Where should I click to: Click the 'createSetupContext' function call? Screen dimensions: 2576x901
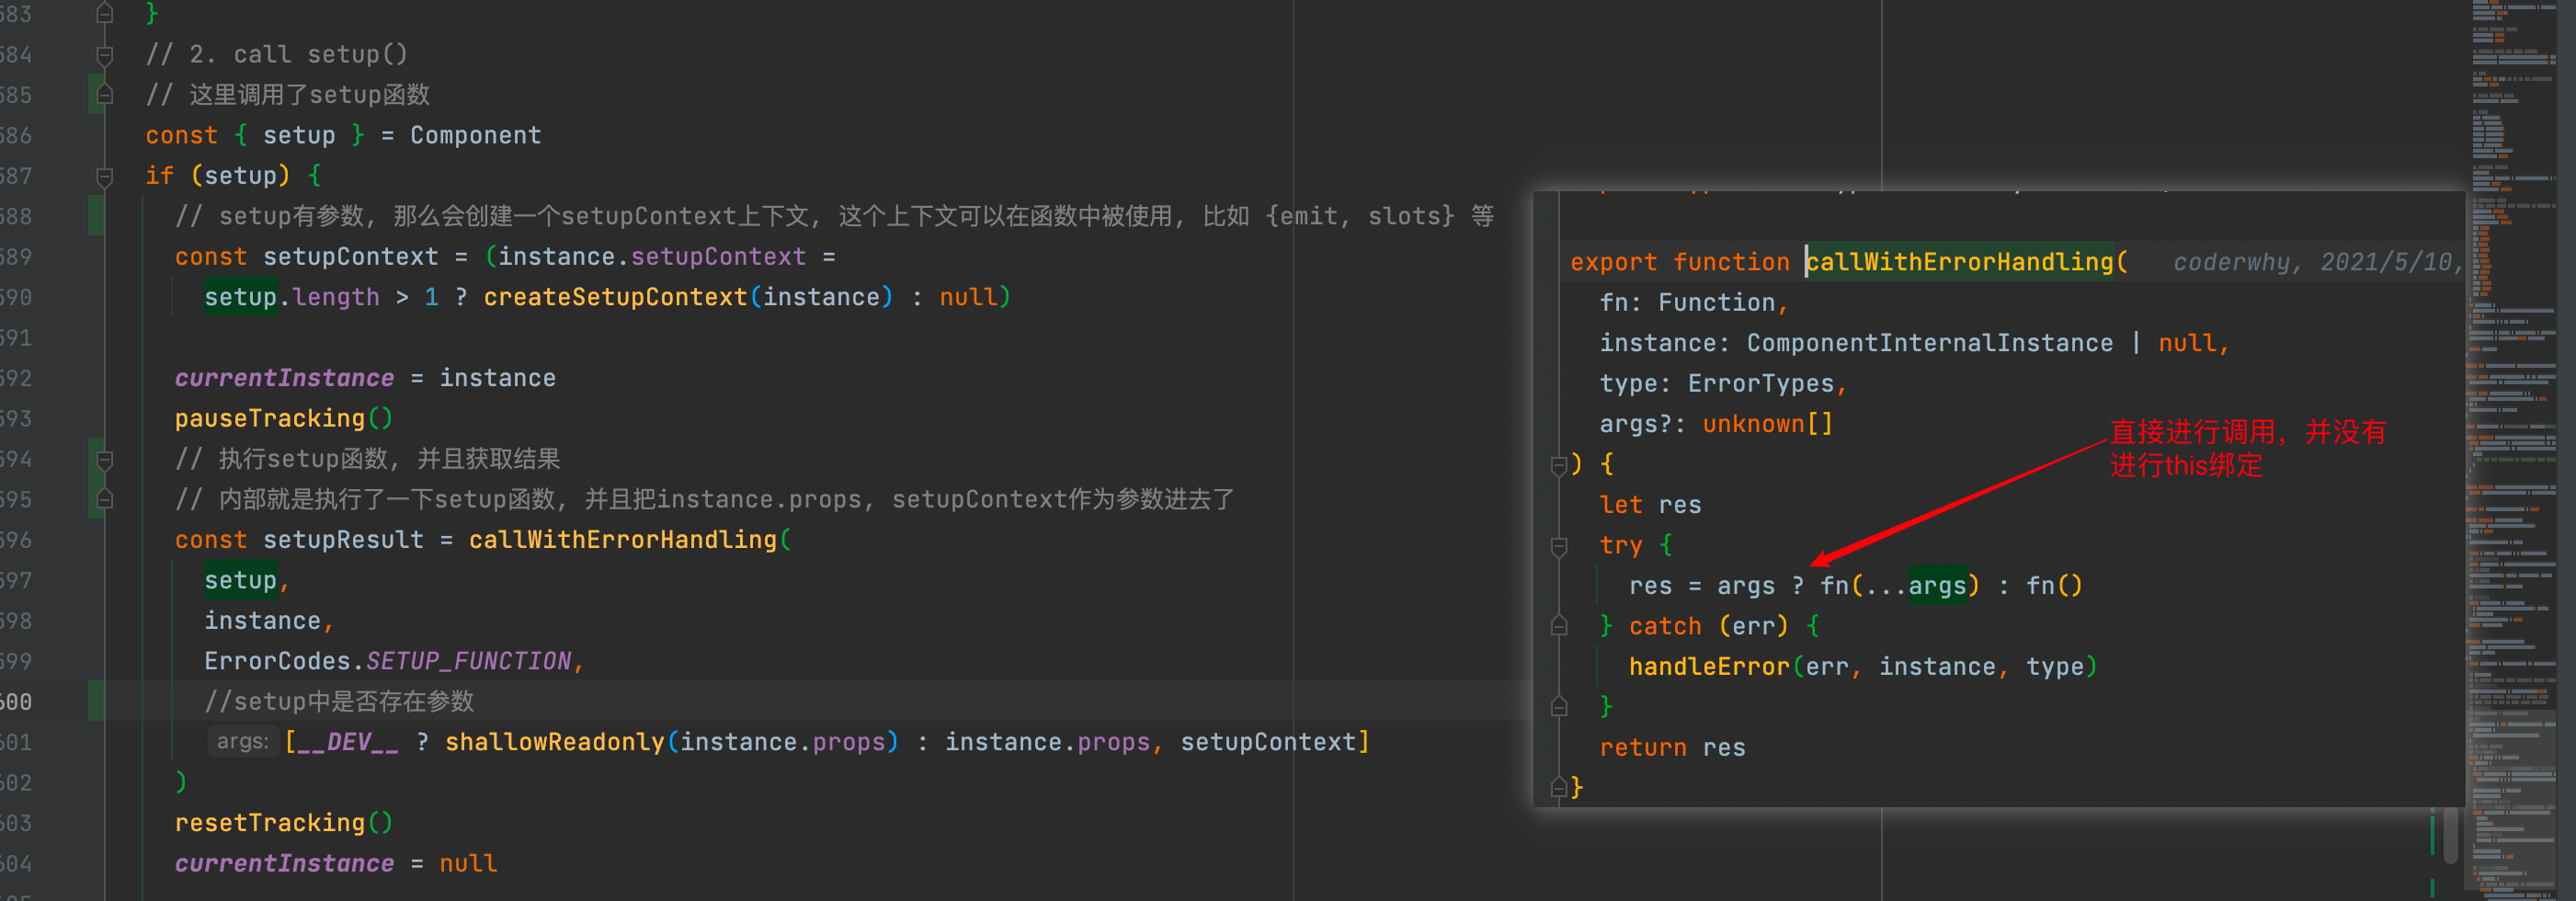coord(615,297)
